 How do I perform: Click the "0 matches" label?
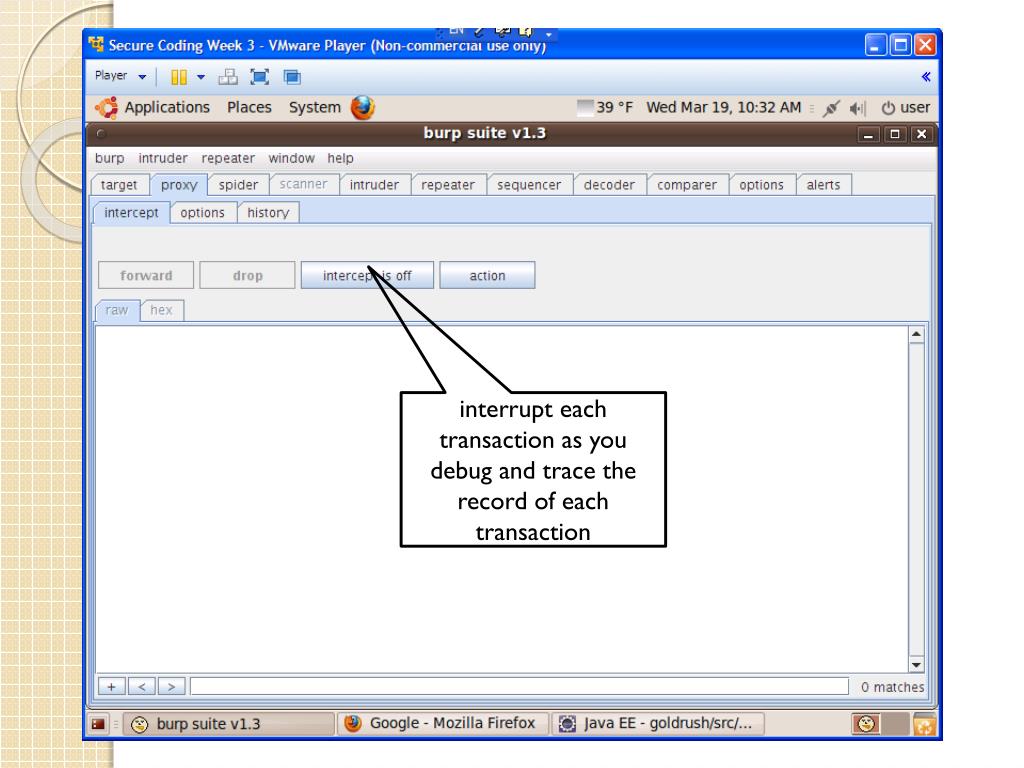click(892, 687)
